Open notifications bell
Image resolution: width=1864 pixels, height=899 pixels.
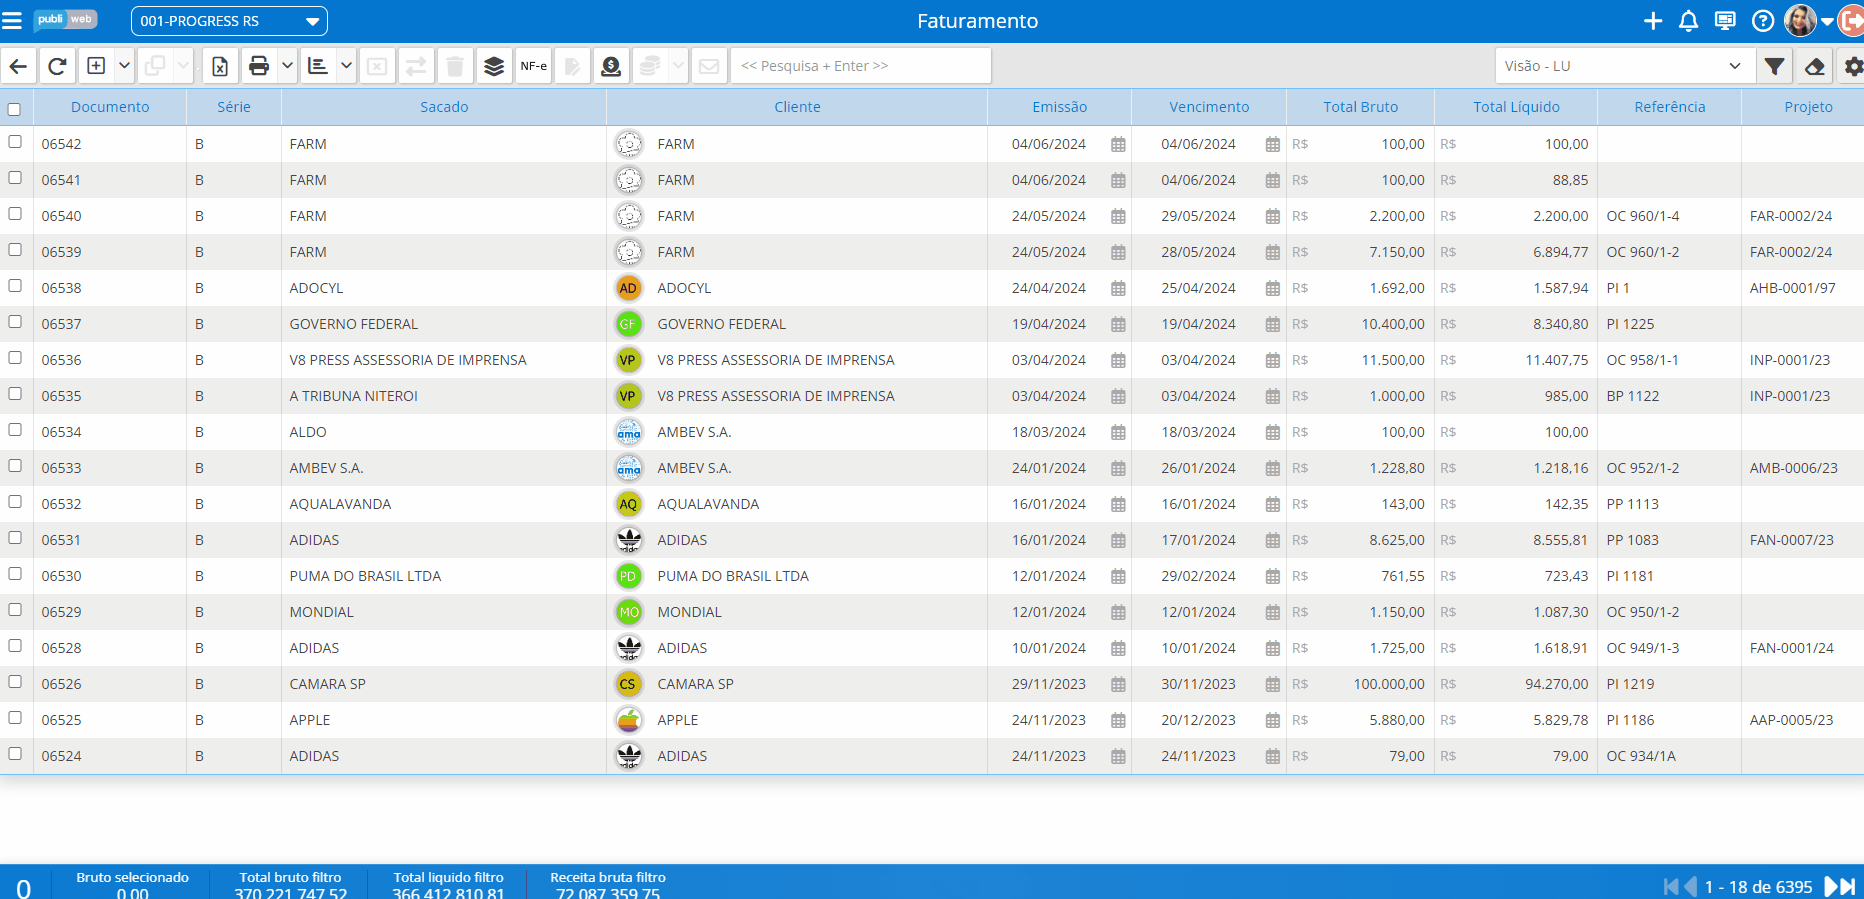[x=1689, y=21]
